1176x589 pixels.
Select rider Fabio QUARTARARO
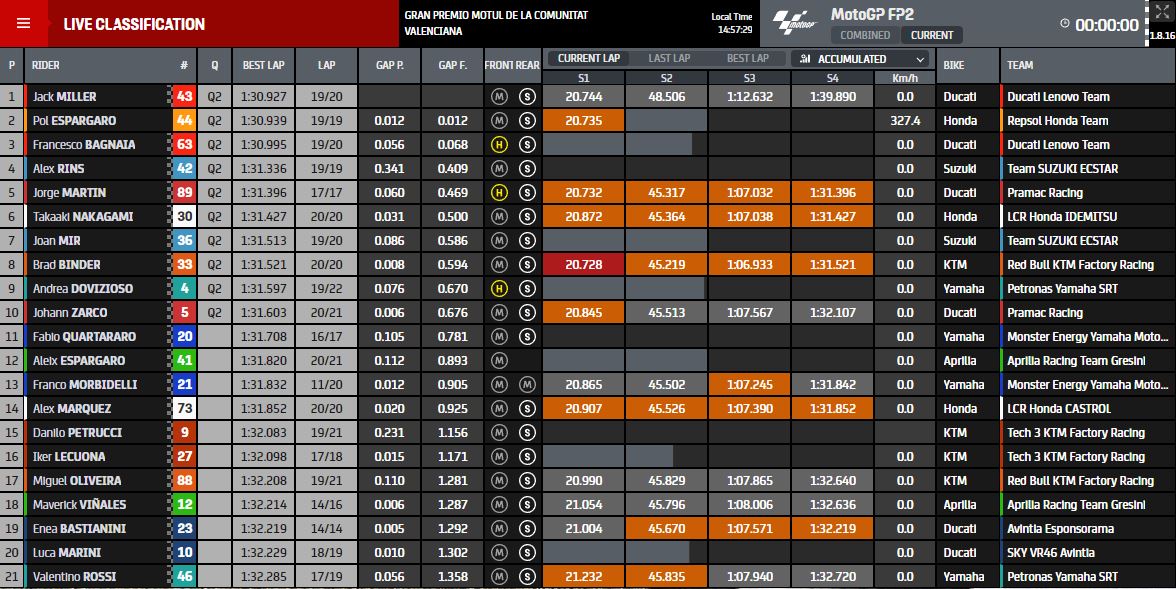[x=84, y=337]
